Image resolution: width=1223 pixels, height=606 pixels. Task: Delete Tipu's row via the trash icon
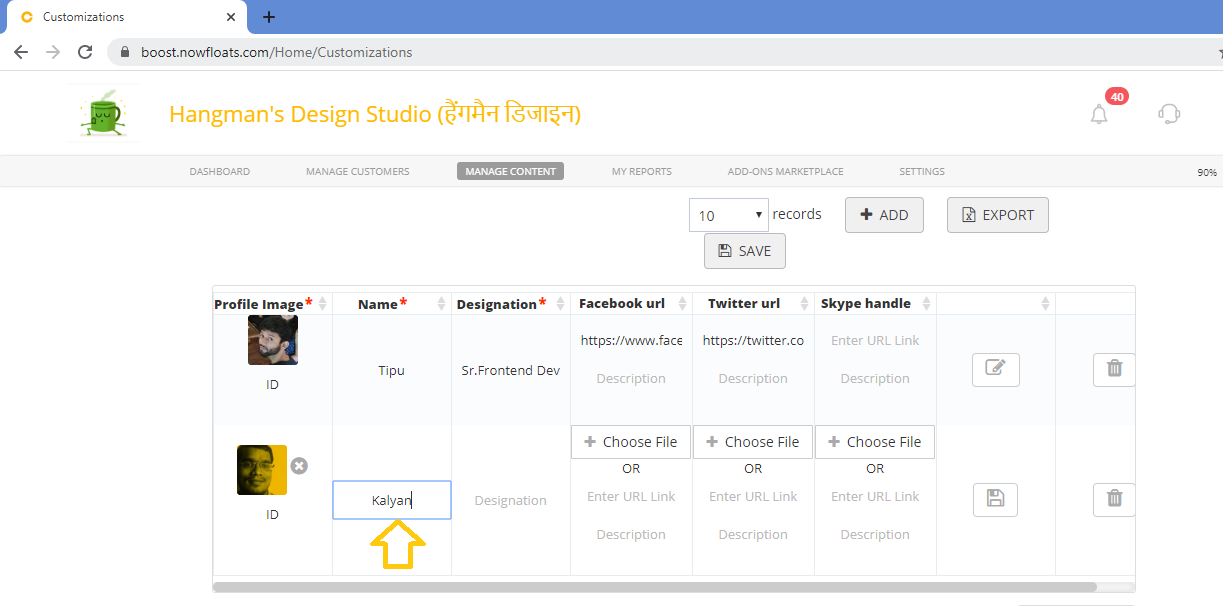(x=1113, y=369)
